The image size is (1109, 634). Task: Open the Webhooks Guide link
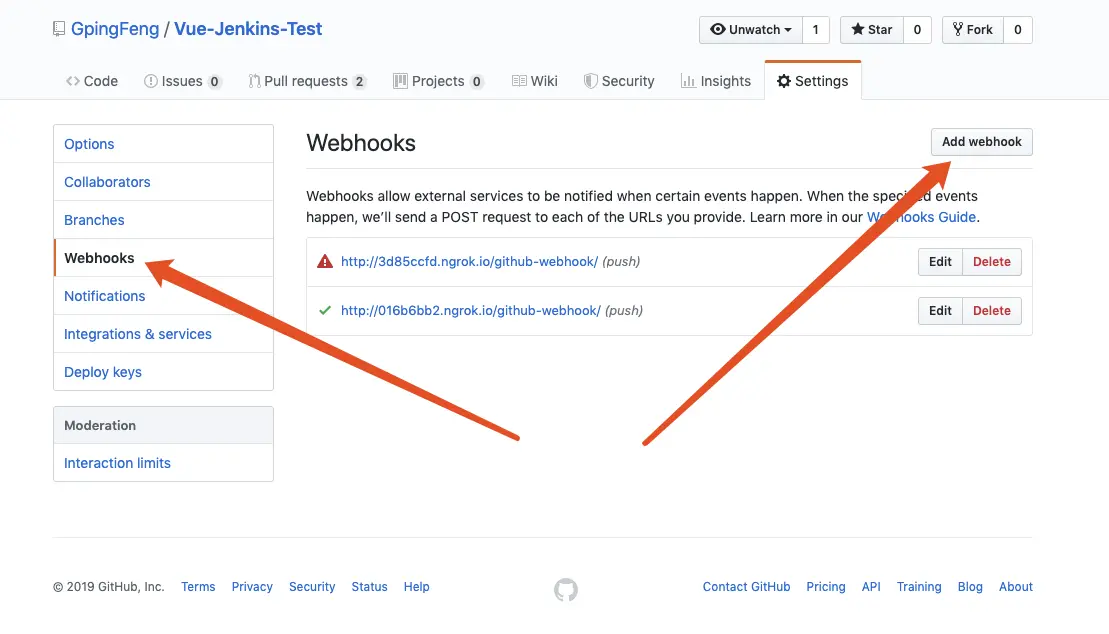click(x=922, y=217)
